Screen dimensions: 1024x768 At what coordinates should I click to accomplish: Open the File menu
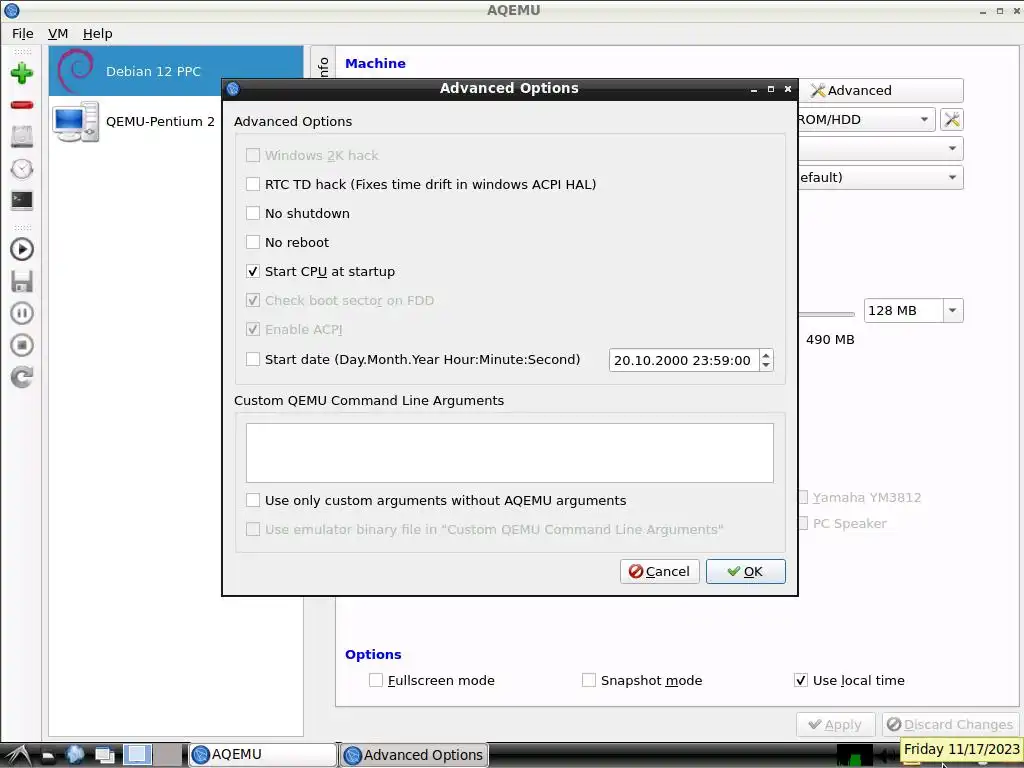click(22, 33)
